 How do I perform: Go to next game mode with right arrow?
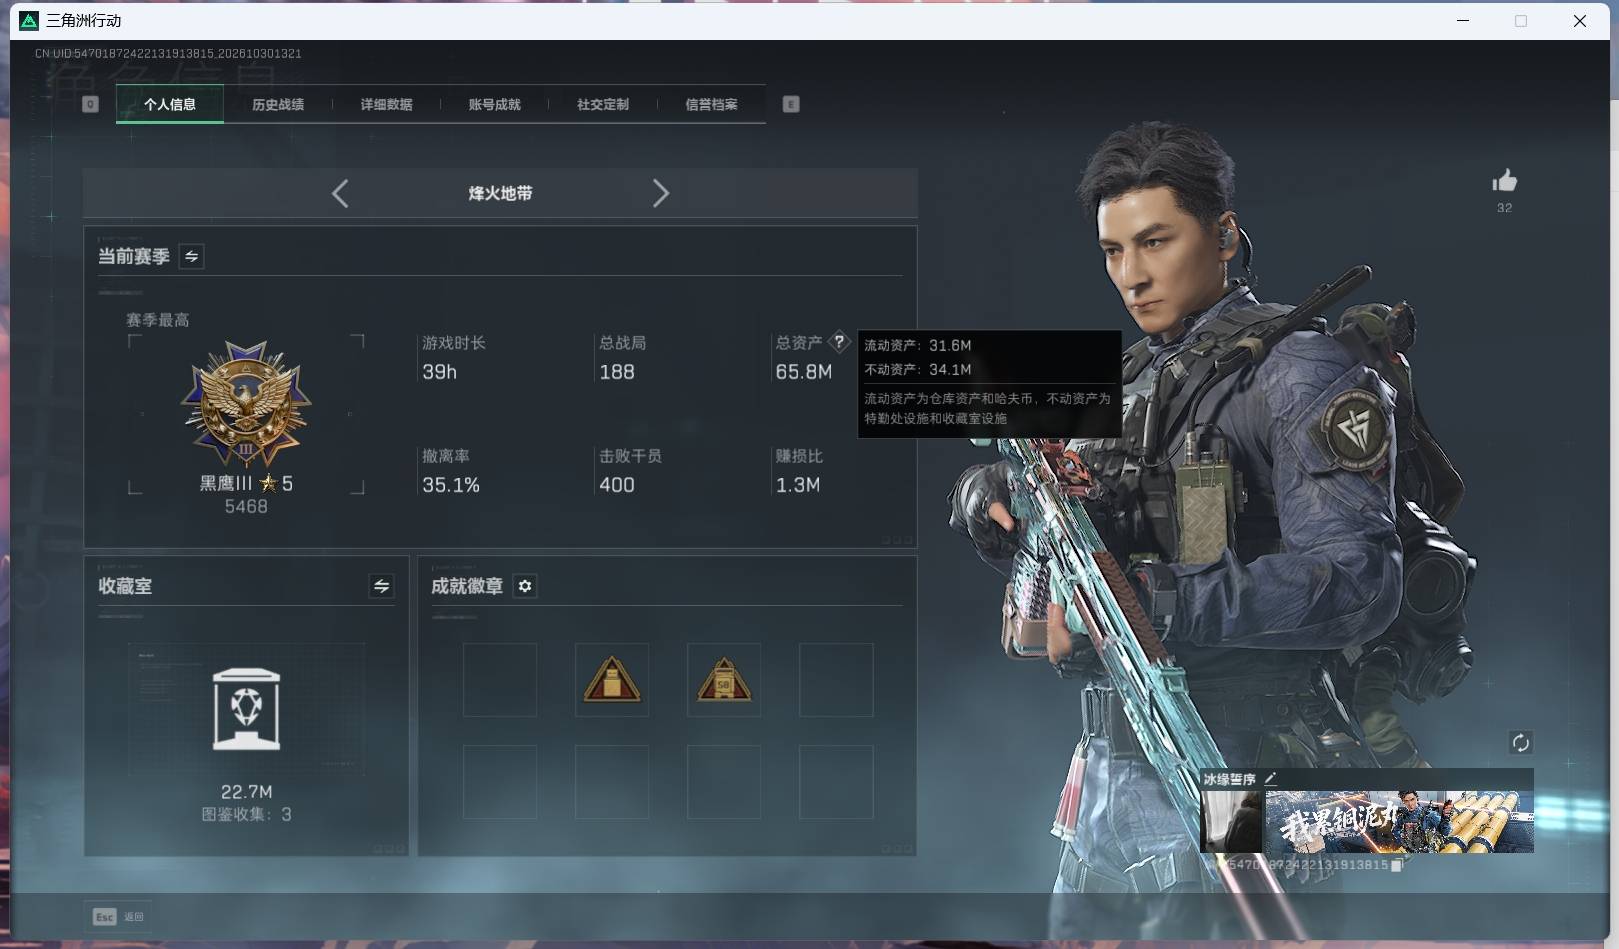[660, 193]
